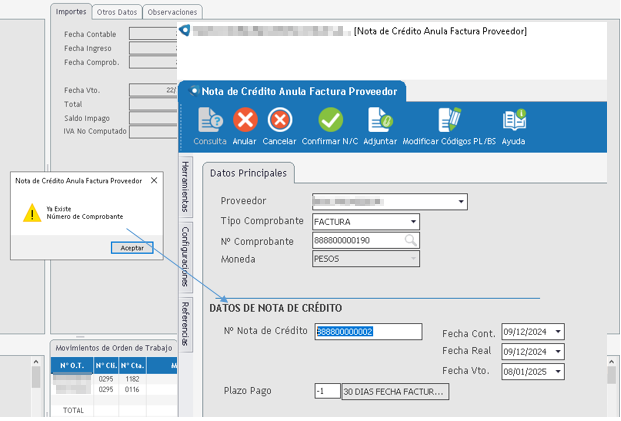
Task: Switch to the Otros Datos tab
Action: (116, 12)
